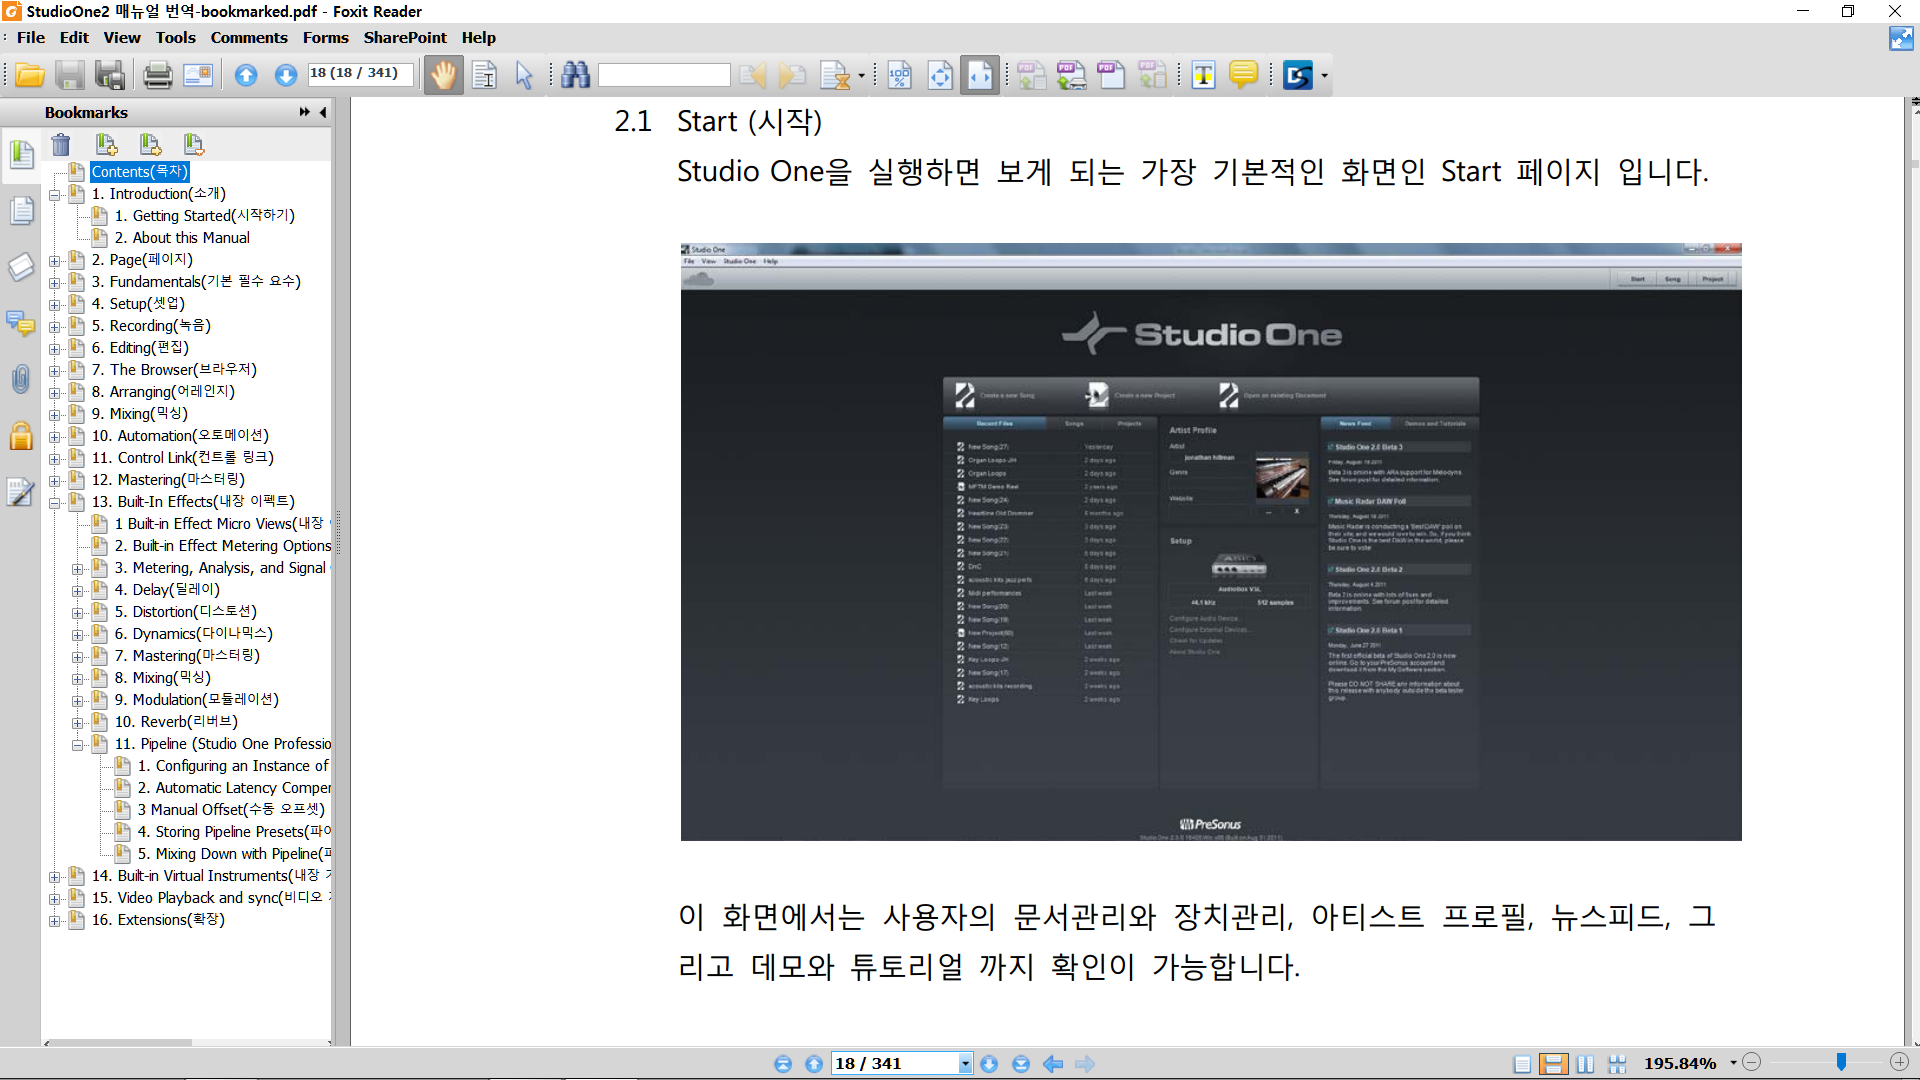Collapse the 13. Built-In Effects node
Screen dimensions: 1920x1080
click(x=55, y=503)
